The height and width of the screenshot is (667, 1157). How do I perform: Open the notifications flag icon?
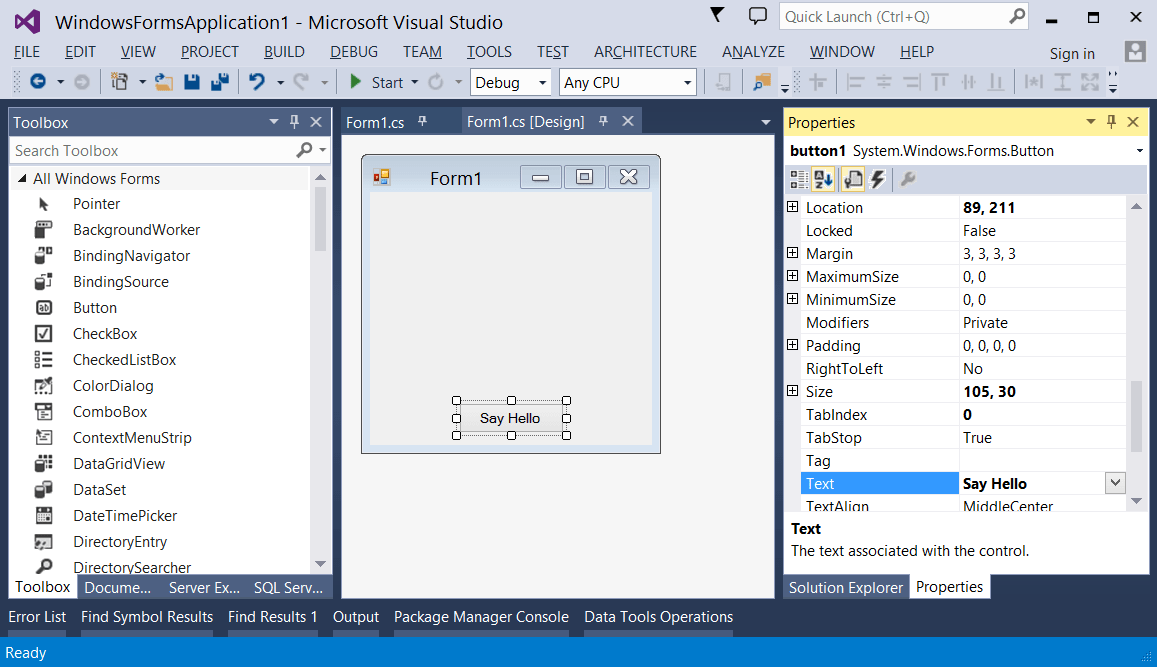click(717, 15)
